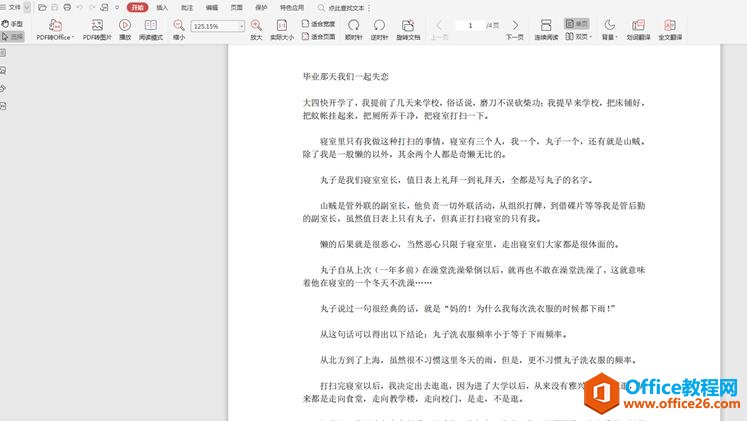
Task: Fit page to width (适合宽度)
Action: [x=318, y=23]
